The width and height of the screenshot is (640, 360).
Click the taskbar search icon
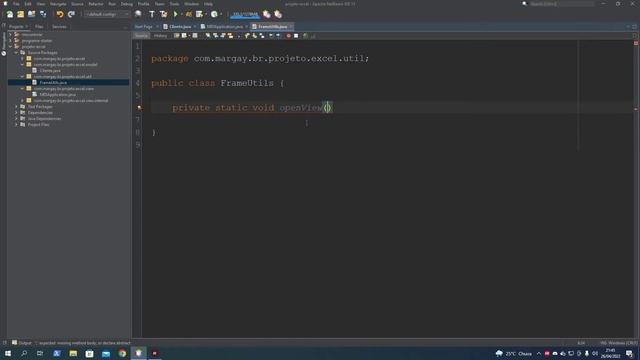[24, 353]
